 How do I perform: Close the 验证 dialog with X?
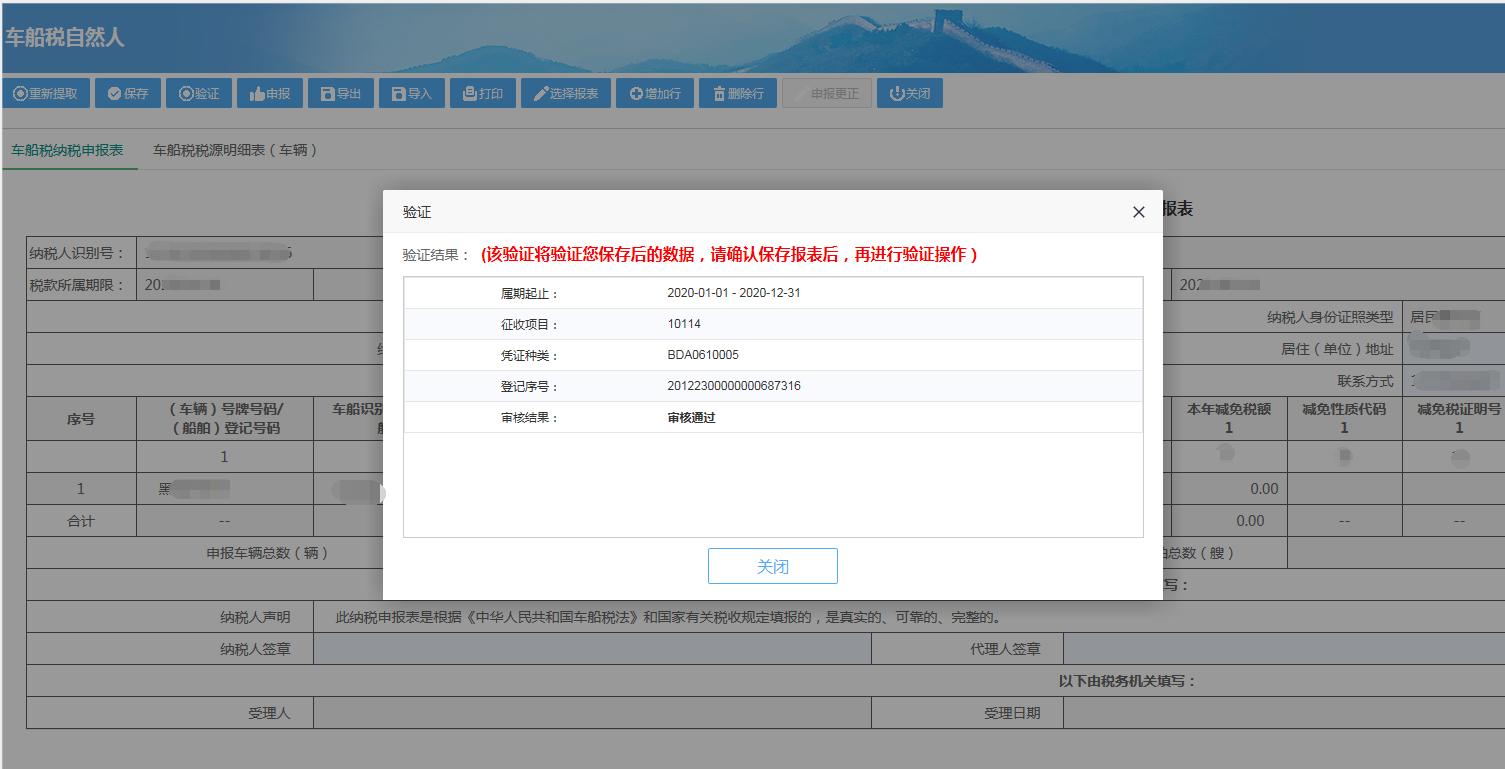tap(1138, 212)
